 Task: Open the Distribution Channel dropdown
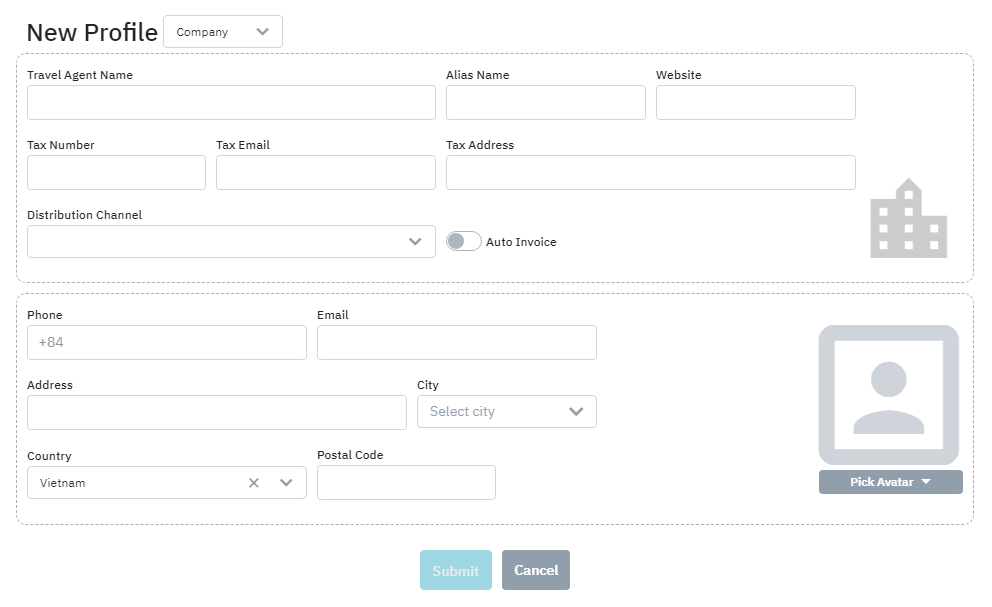click(231, 242)
